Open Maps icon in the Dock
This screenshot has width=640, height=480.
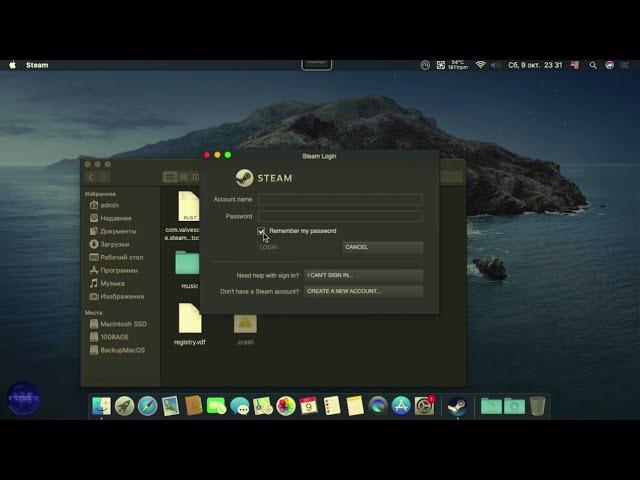[x=262, y=406]
